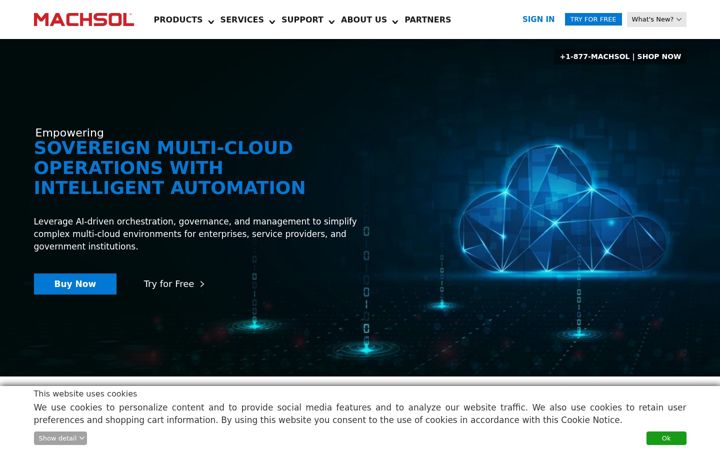Expand the chevron next to SERVICES
Screen dimensions: 720x450
click(x=272, y=21)
